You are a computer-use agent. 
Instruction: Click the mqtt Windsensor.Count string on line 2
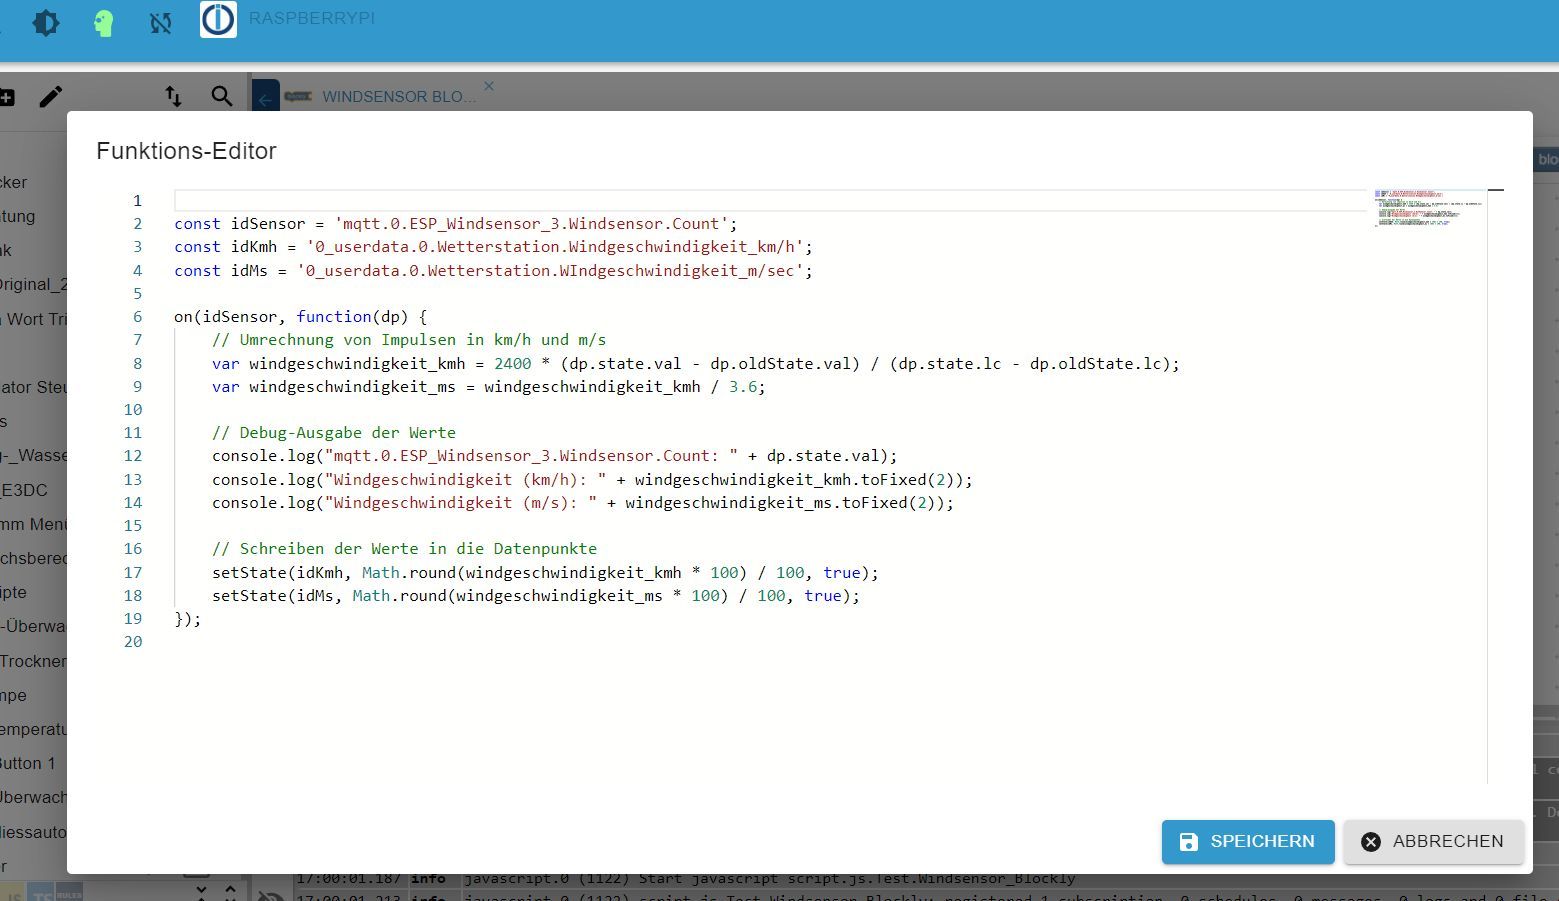(x=531, y=224)
